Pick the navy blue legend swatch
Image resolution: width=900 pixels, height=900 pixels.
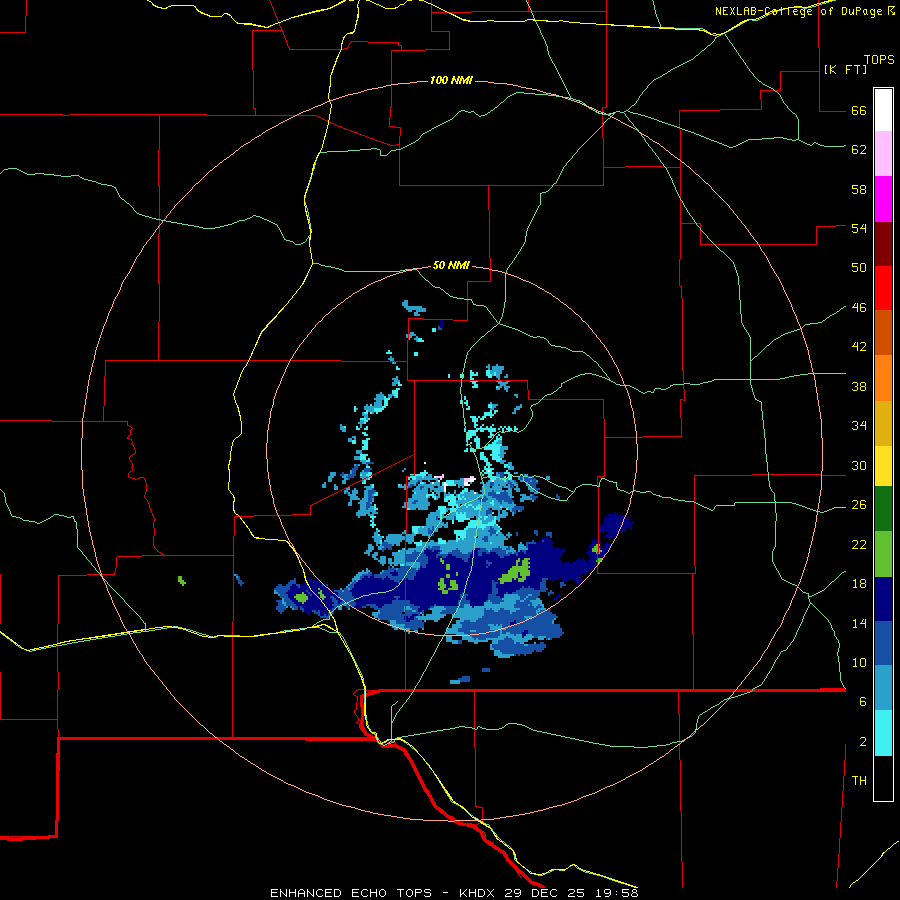point(883,599)
